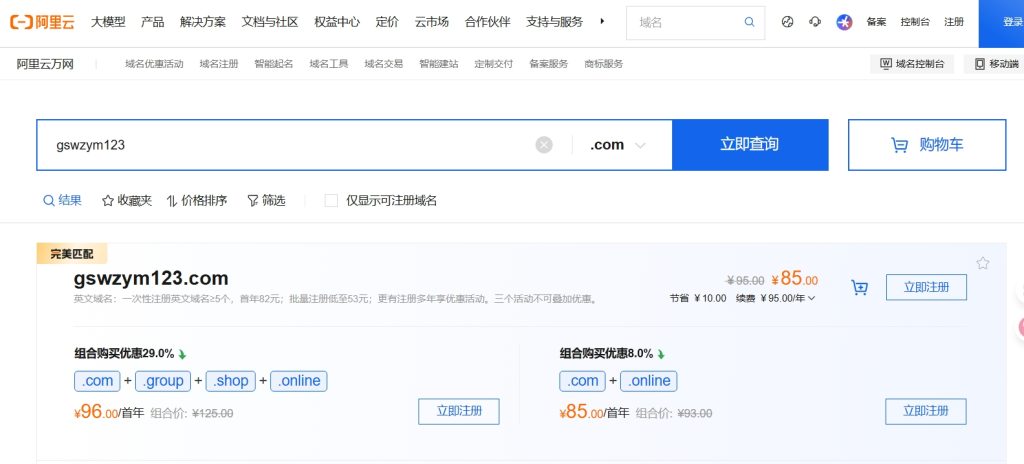Expand the 续费 ¥95.00/年 renewal price chevron
Image resolution: width=1024 pixels, height=464 pixels.
pos(811,298)
